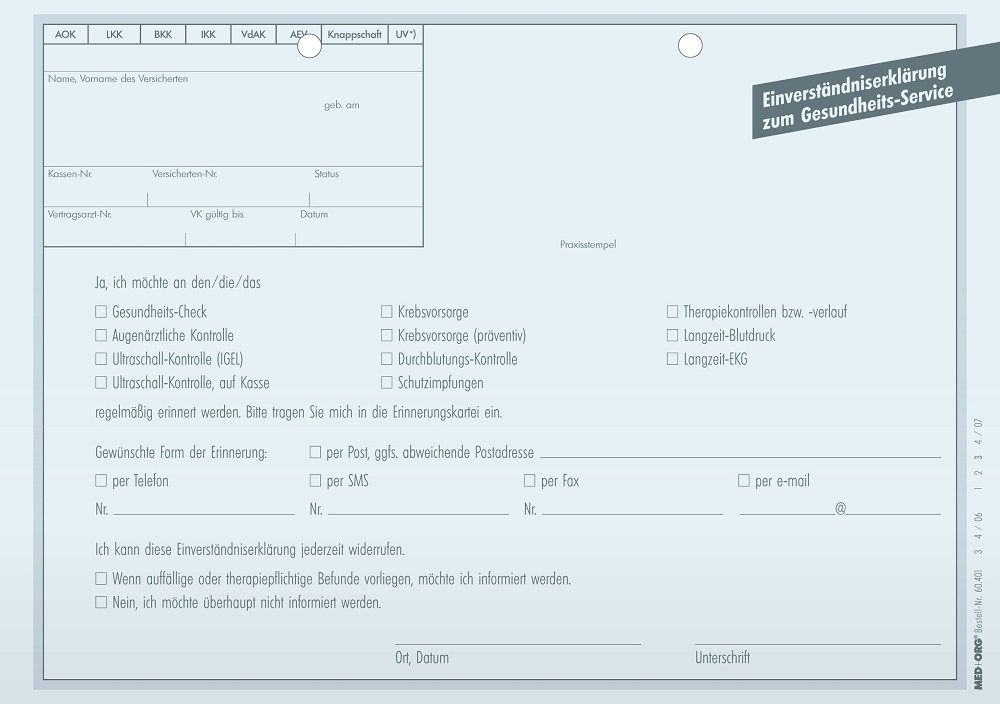The width and height of the screenshot is (1000, 704).
Task: Select the Durchblutungs-Kontrolle checkbox
Action: 386,359
